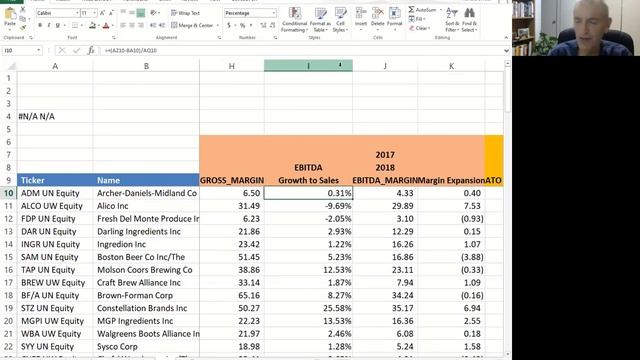Viewport: 640px width, 360px height.
Task: Open the Font group dialog launcher
Action: point(113,38)
